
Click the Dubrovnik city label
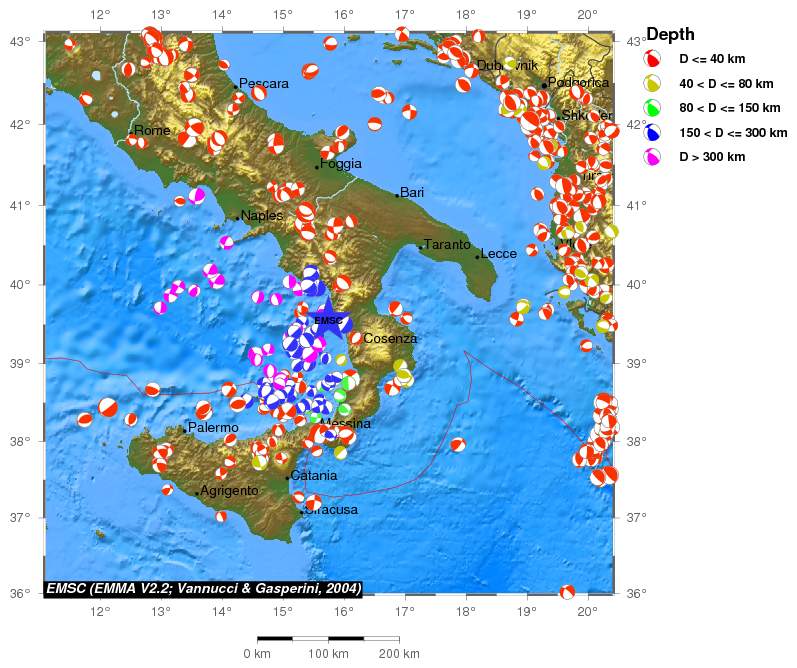click(507, 66)
